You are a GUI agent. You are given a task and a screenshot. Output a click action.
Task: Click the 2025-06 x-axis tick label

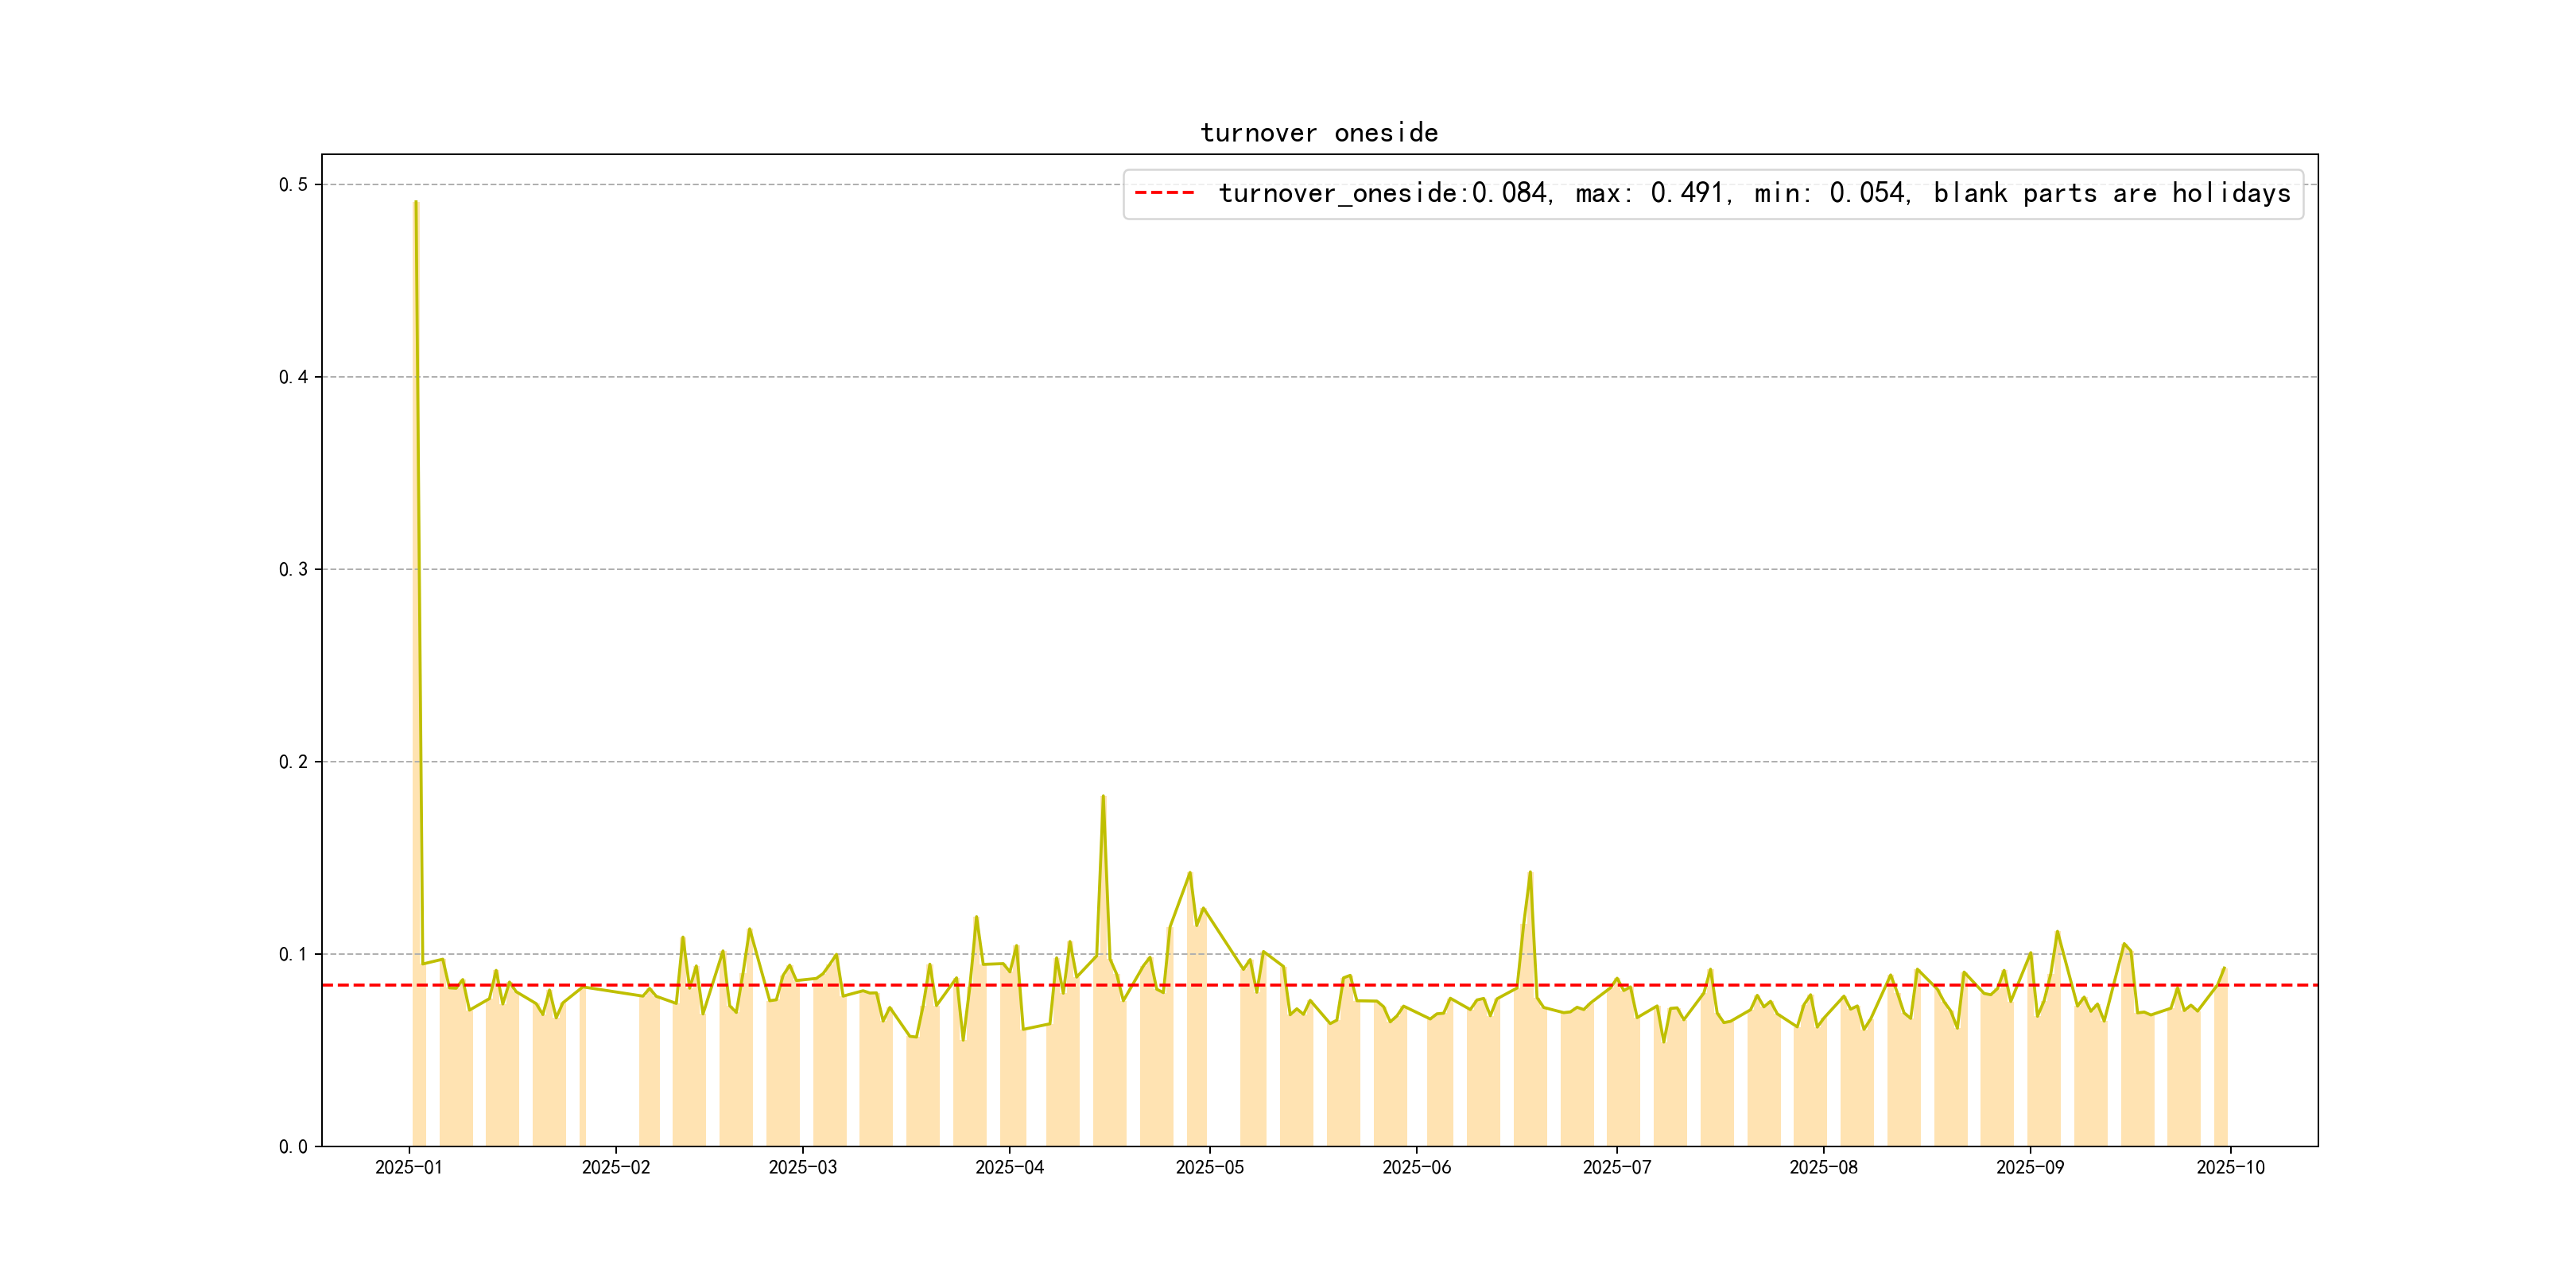click(1416, 1167)
